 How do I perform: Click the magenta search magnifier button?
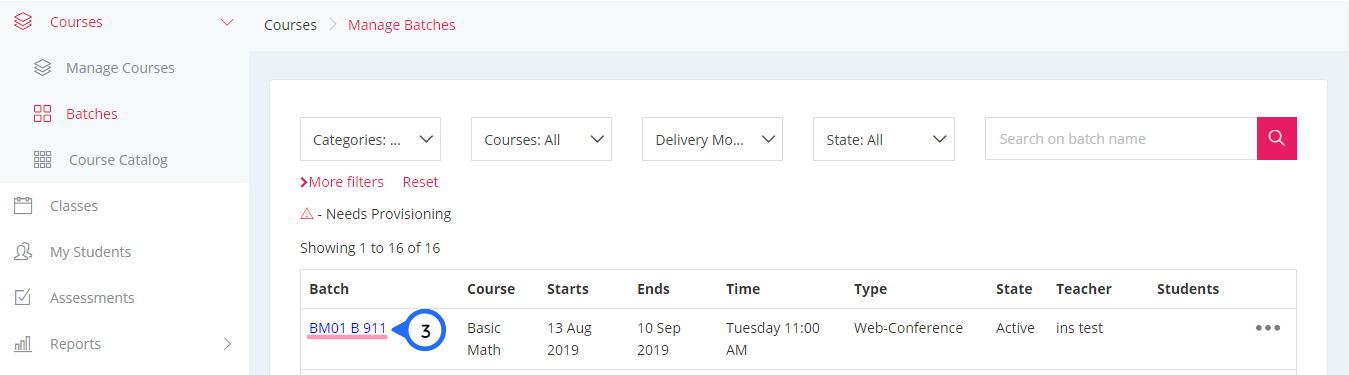tap(1277, 138)
